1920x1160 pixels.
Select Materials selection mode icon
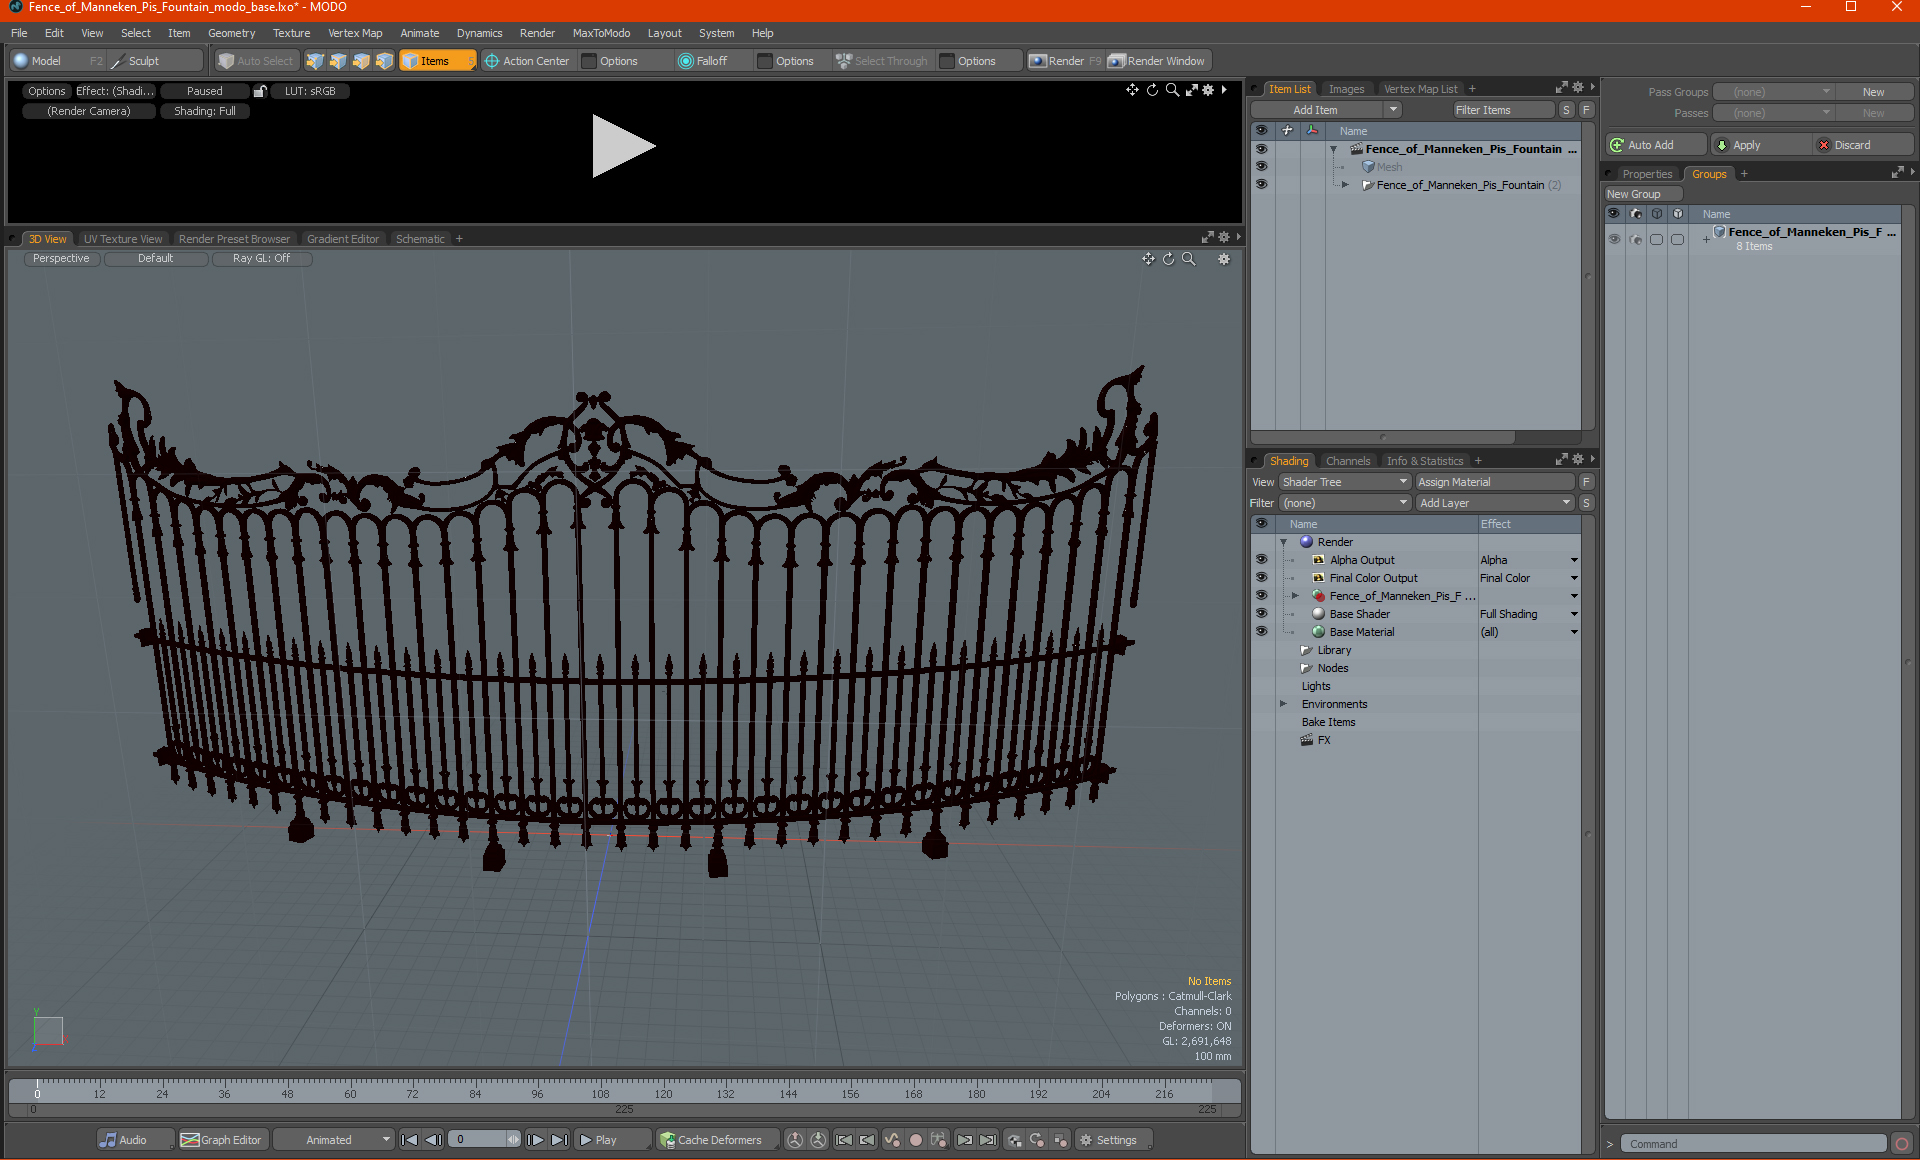[384, 61]
